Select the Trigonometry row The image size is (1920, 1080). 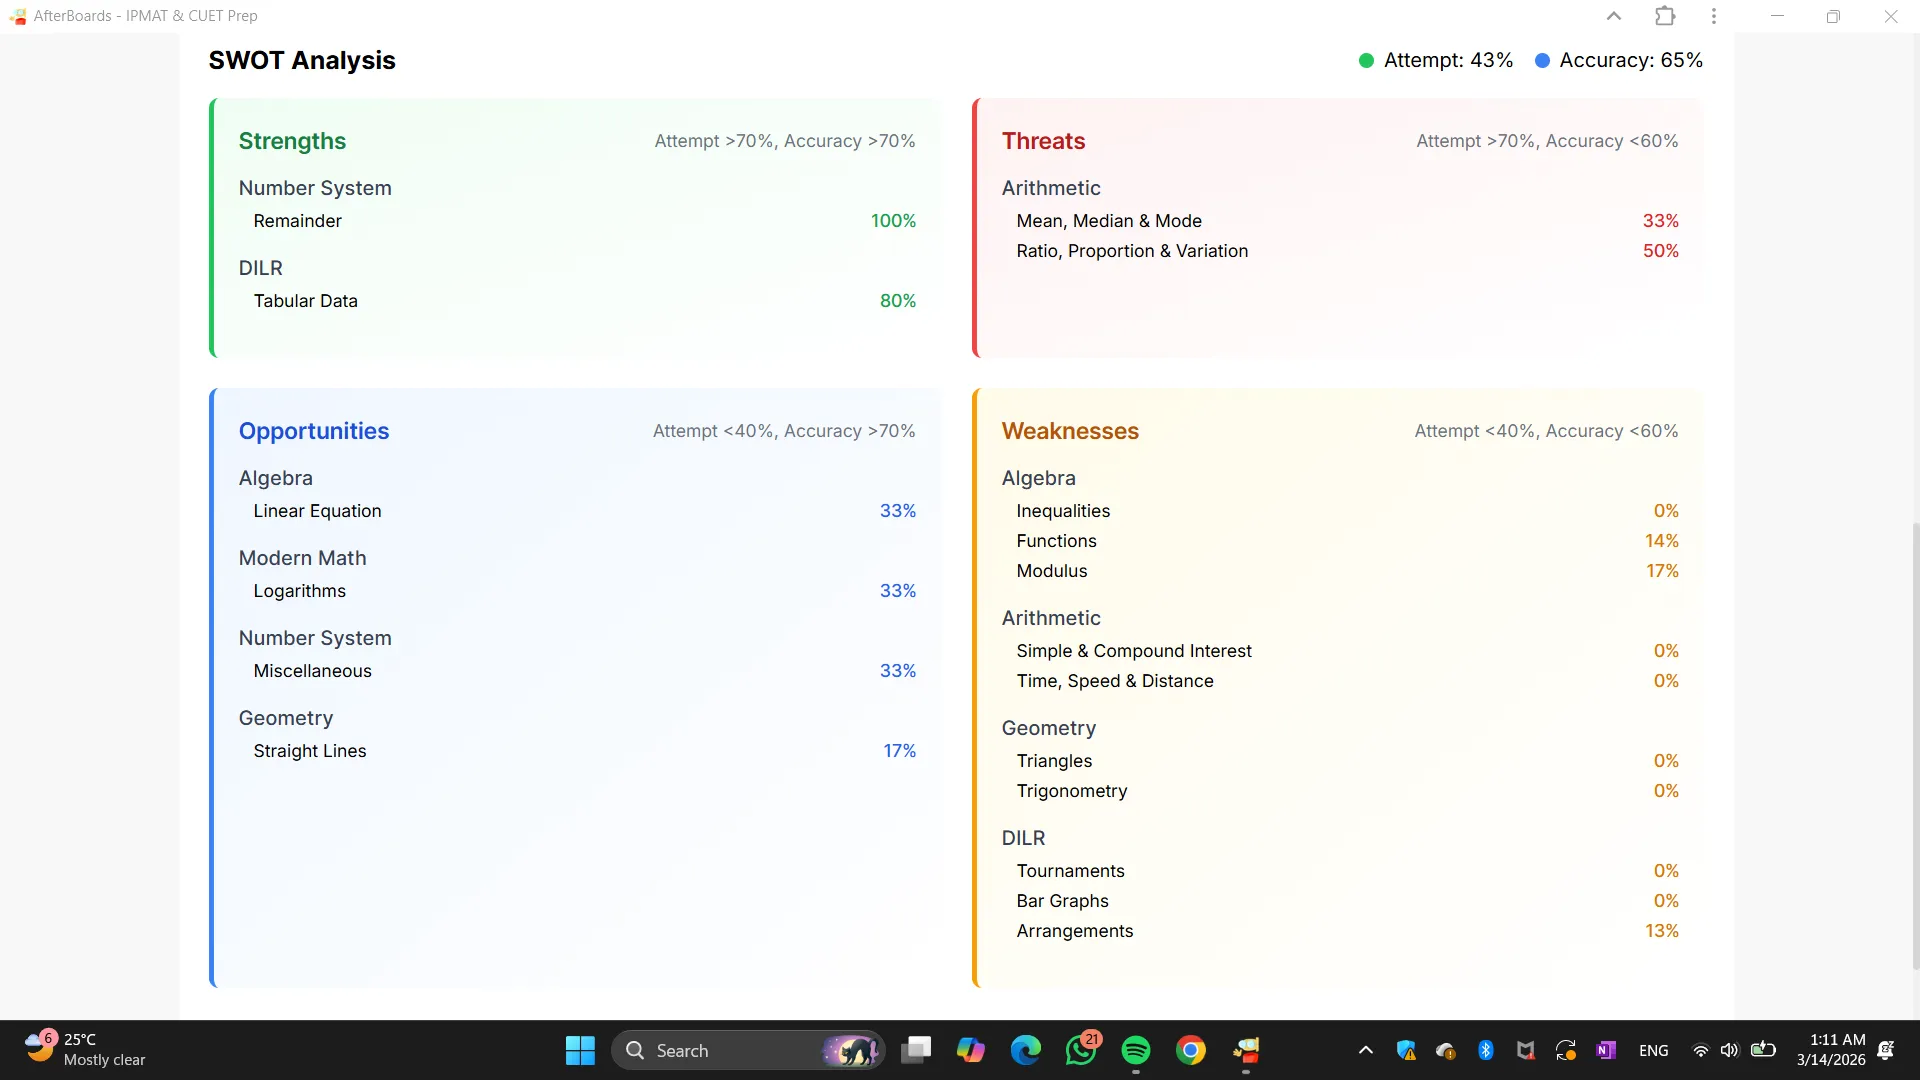pyautogui.click(x=1347, y=791)
